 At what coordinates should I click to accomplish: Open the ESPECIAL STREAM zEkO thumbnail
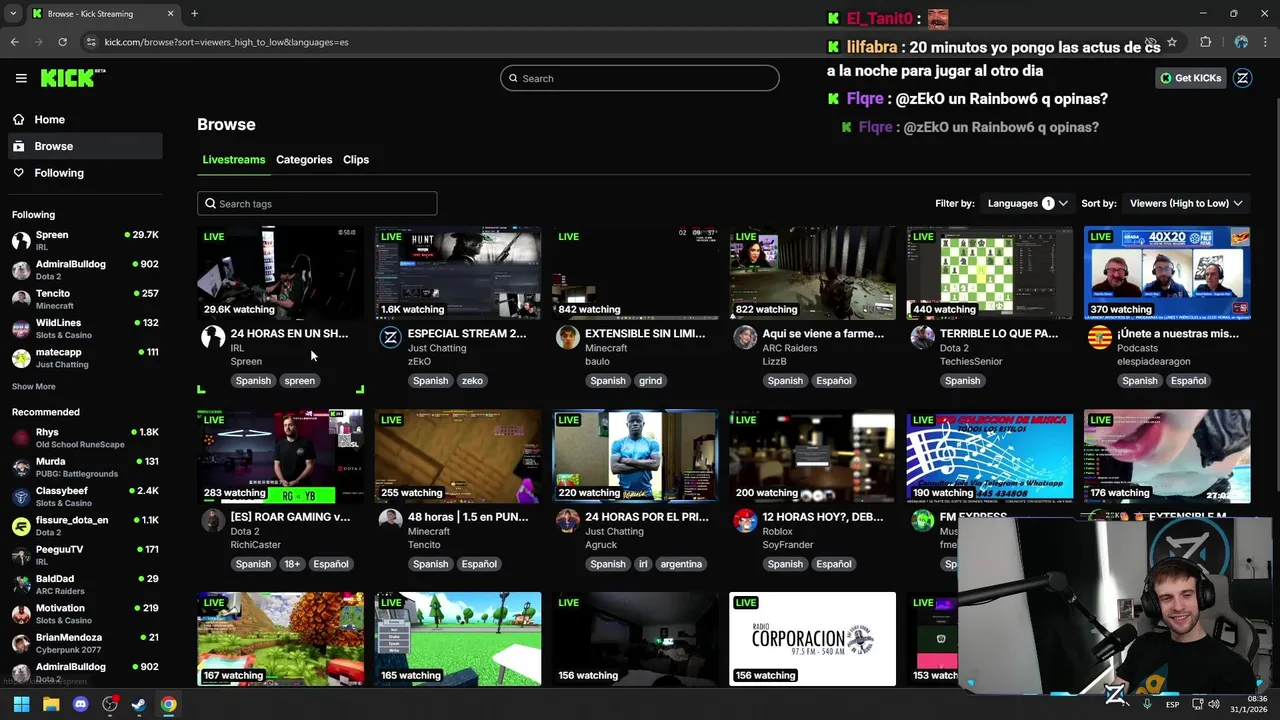tap(458, 273)
